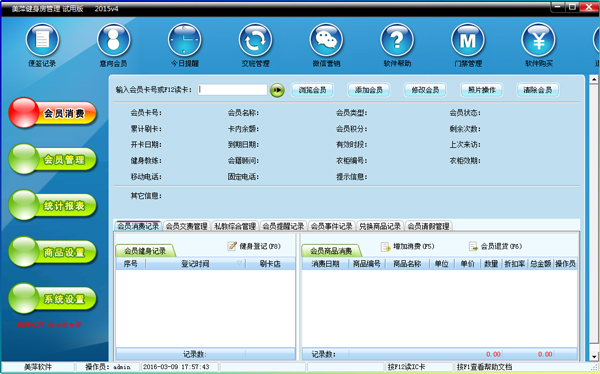Click the 会员退货 (F6) document icon
This screenshot has height=374, width=600.
[x=473, y=247]
